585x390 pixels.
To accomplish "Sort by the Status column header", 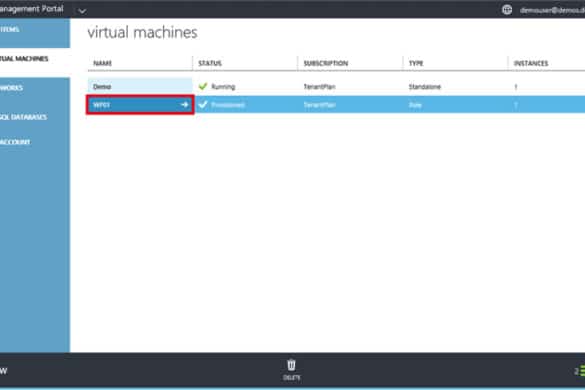I will pos(210,63).
